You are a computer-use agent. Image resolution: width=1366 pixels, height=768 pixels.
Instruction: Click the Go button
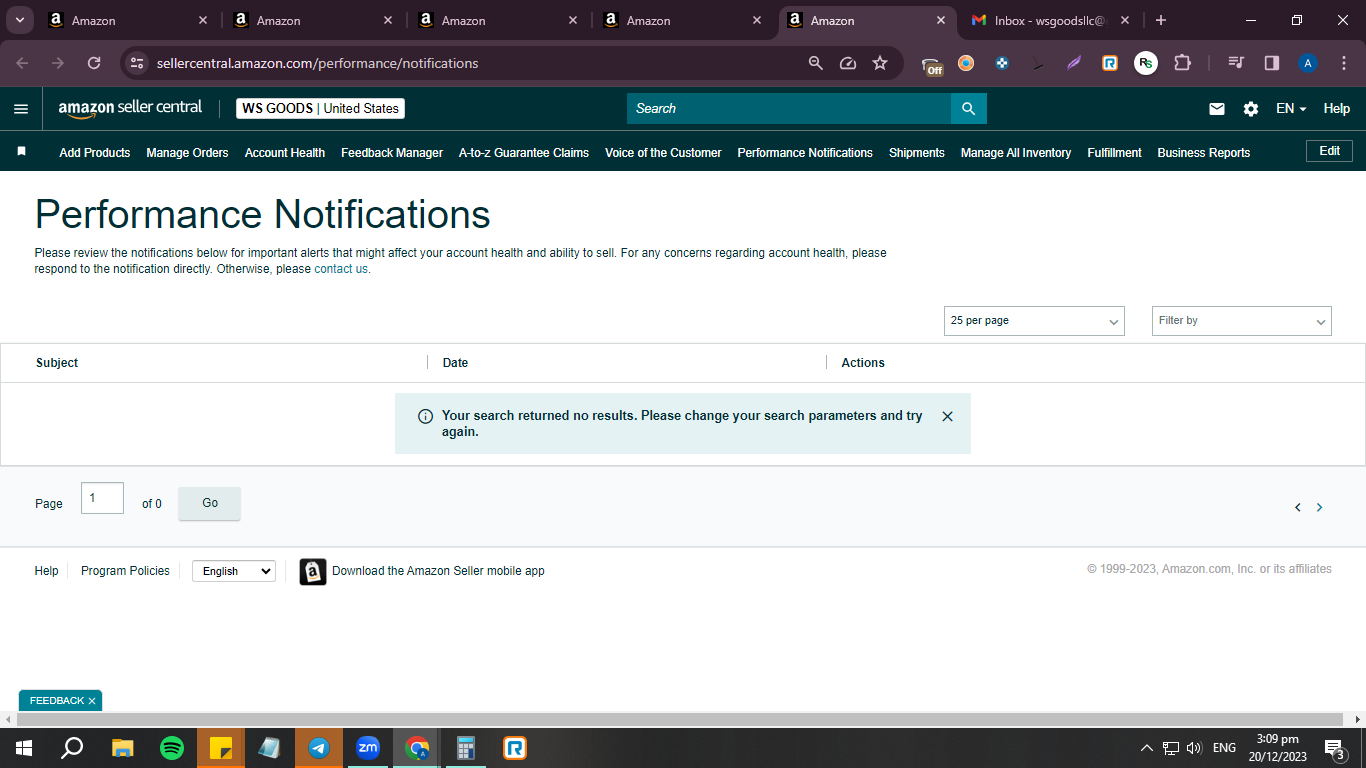point(210,503)
